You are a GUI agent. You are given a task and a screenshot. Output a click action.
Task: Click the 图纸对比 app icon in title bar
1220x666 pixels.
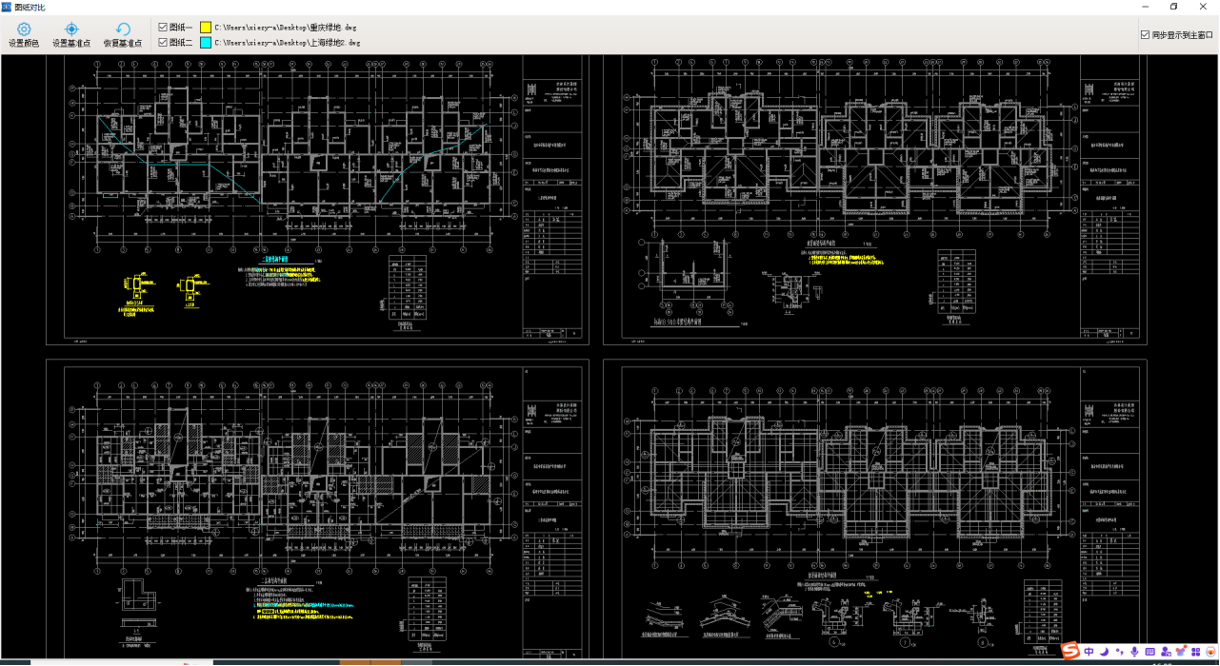[x=6, y=6]
